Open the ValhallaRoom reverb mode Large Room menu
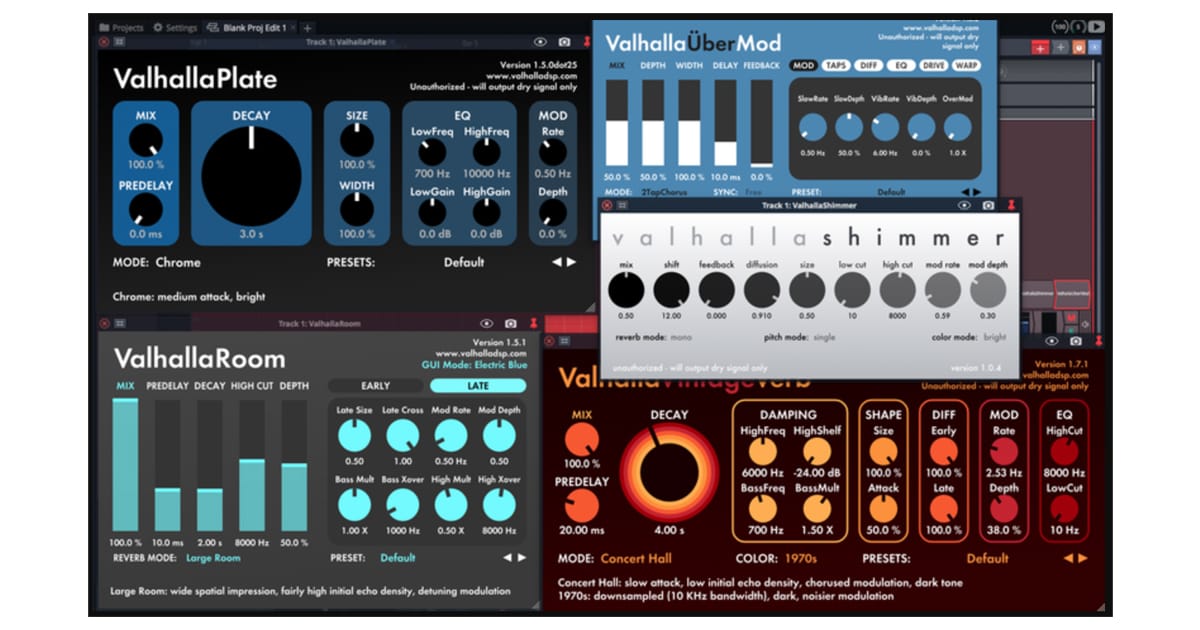Viewport: 1200px width, 630px height. point(213,558)
